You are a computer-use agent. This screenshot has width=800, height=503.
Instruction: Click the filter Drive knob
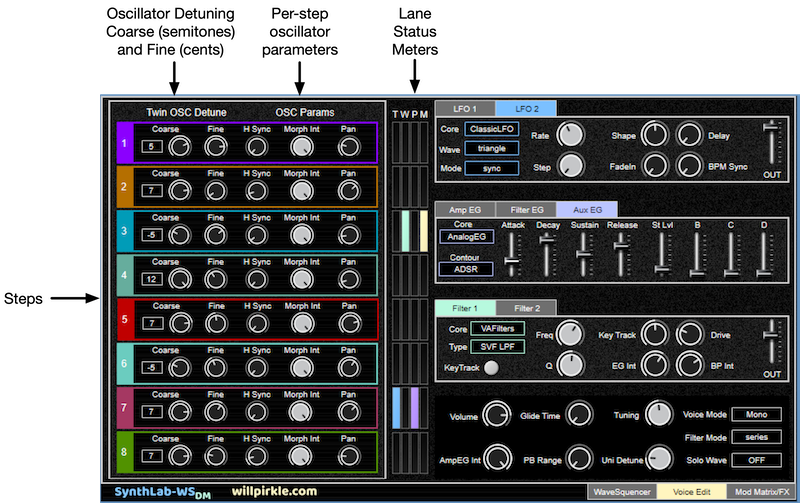[689, 335]
